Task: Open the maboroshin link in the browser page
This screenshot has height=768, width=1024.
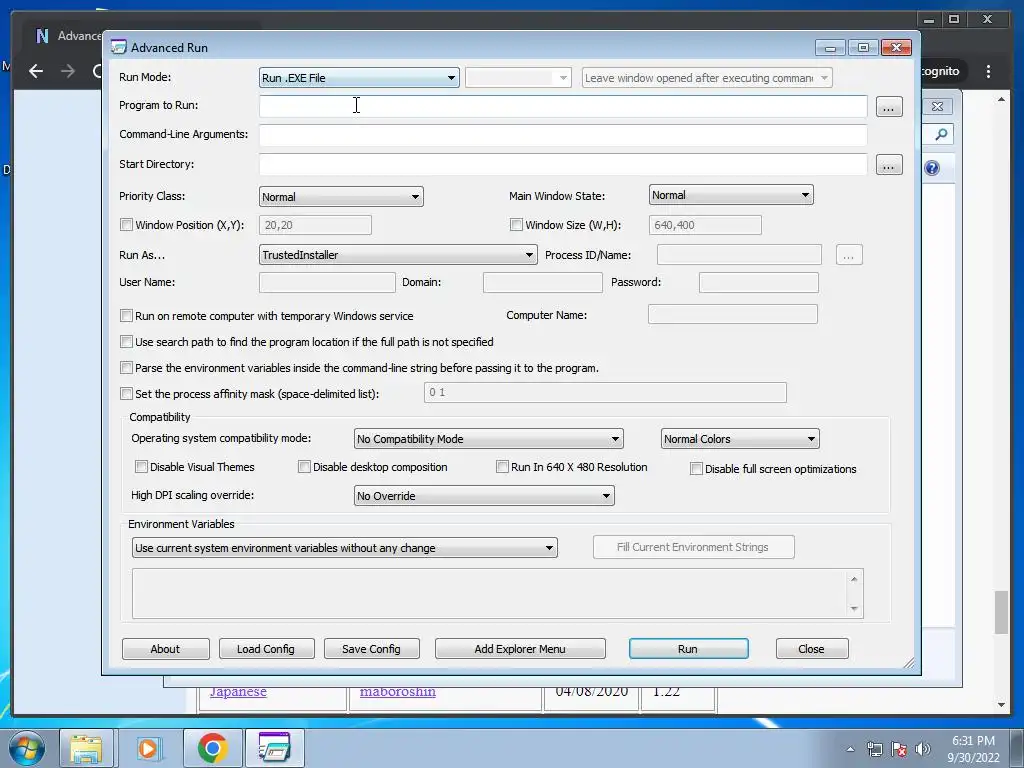Action: coord(397,692)
